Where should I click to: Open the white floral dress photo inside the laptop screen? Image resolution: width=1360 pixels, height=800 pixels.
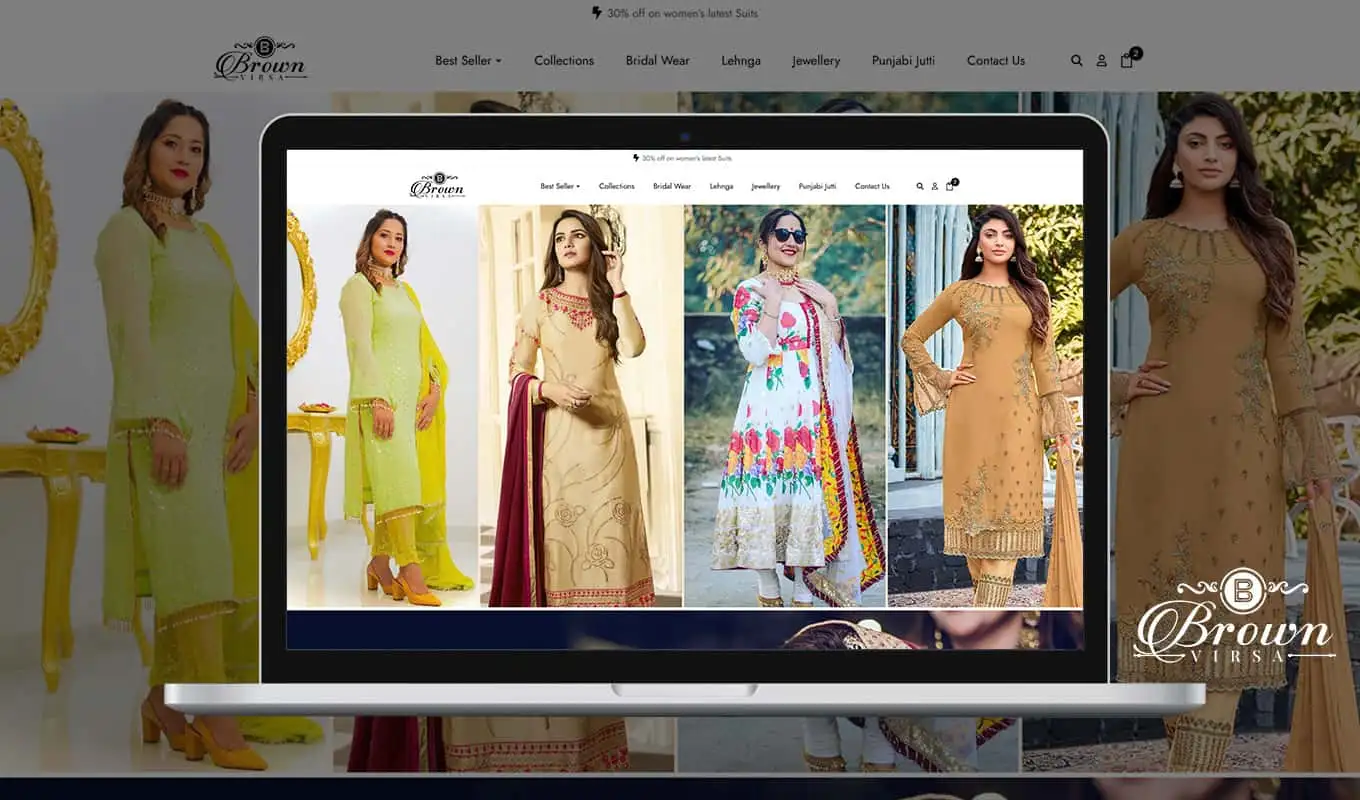click(x=785, y=406)
